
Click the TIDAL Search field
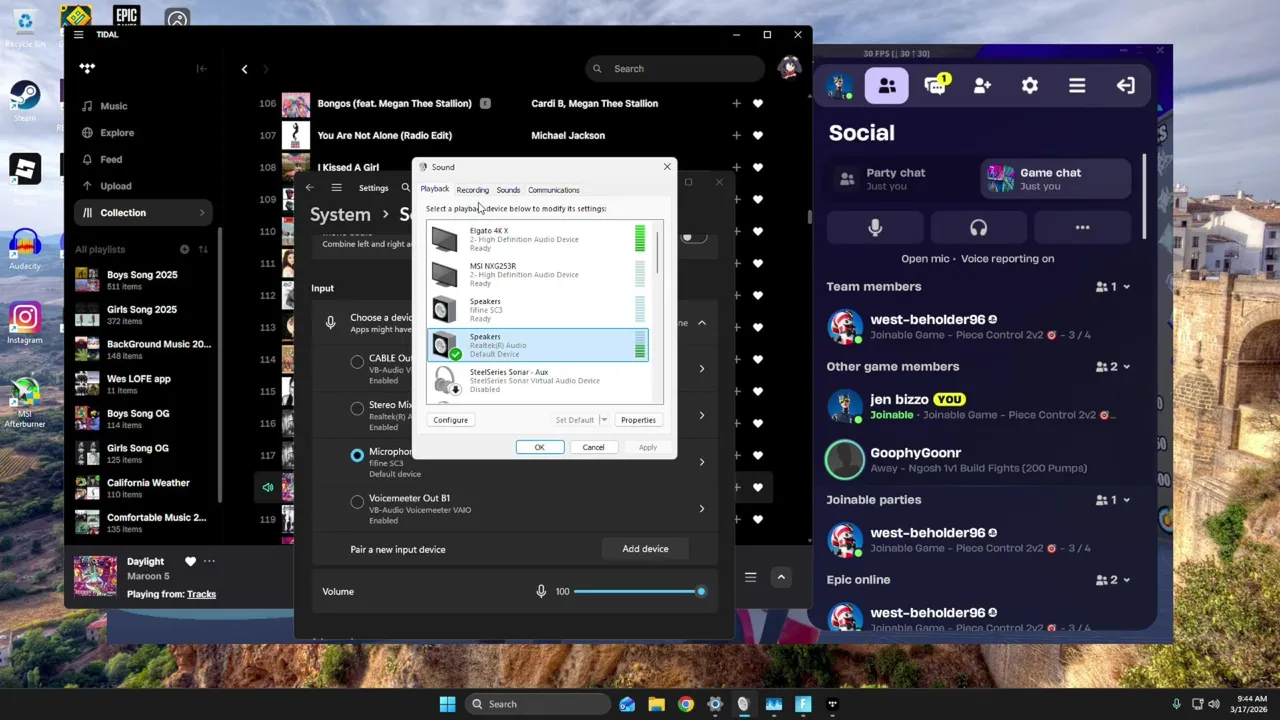click(675, 69)
